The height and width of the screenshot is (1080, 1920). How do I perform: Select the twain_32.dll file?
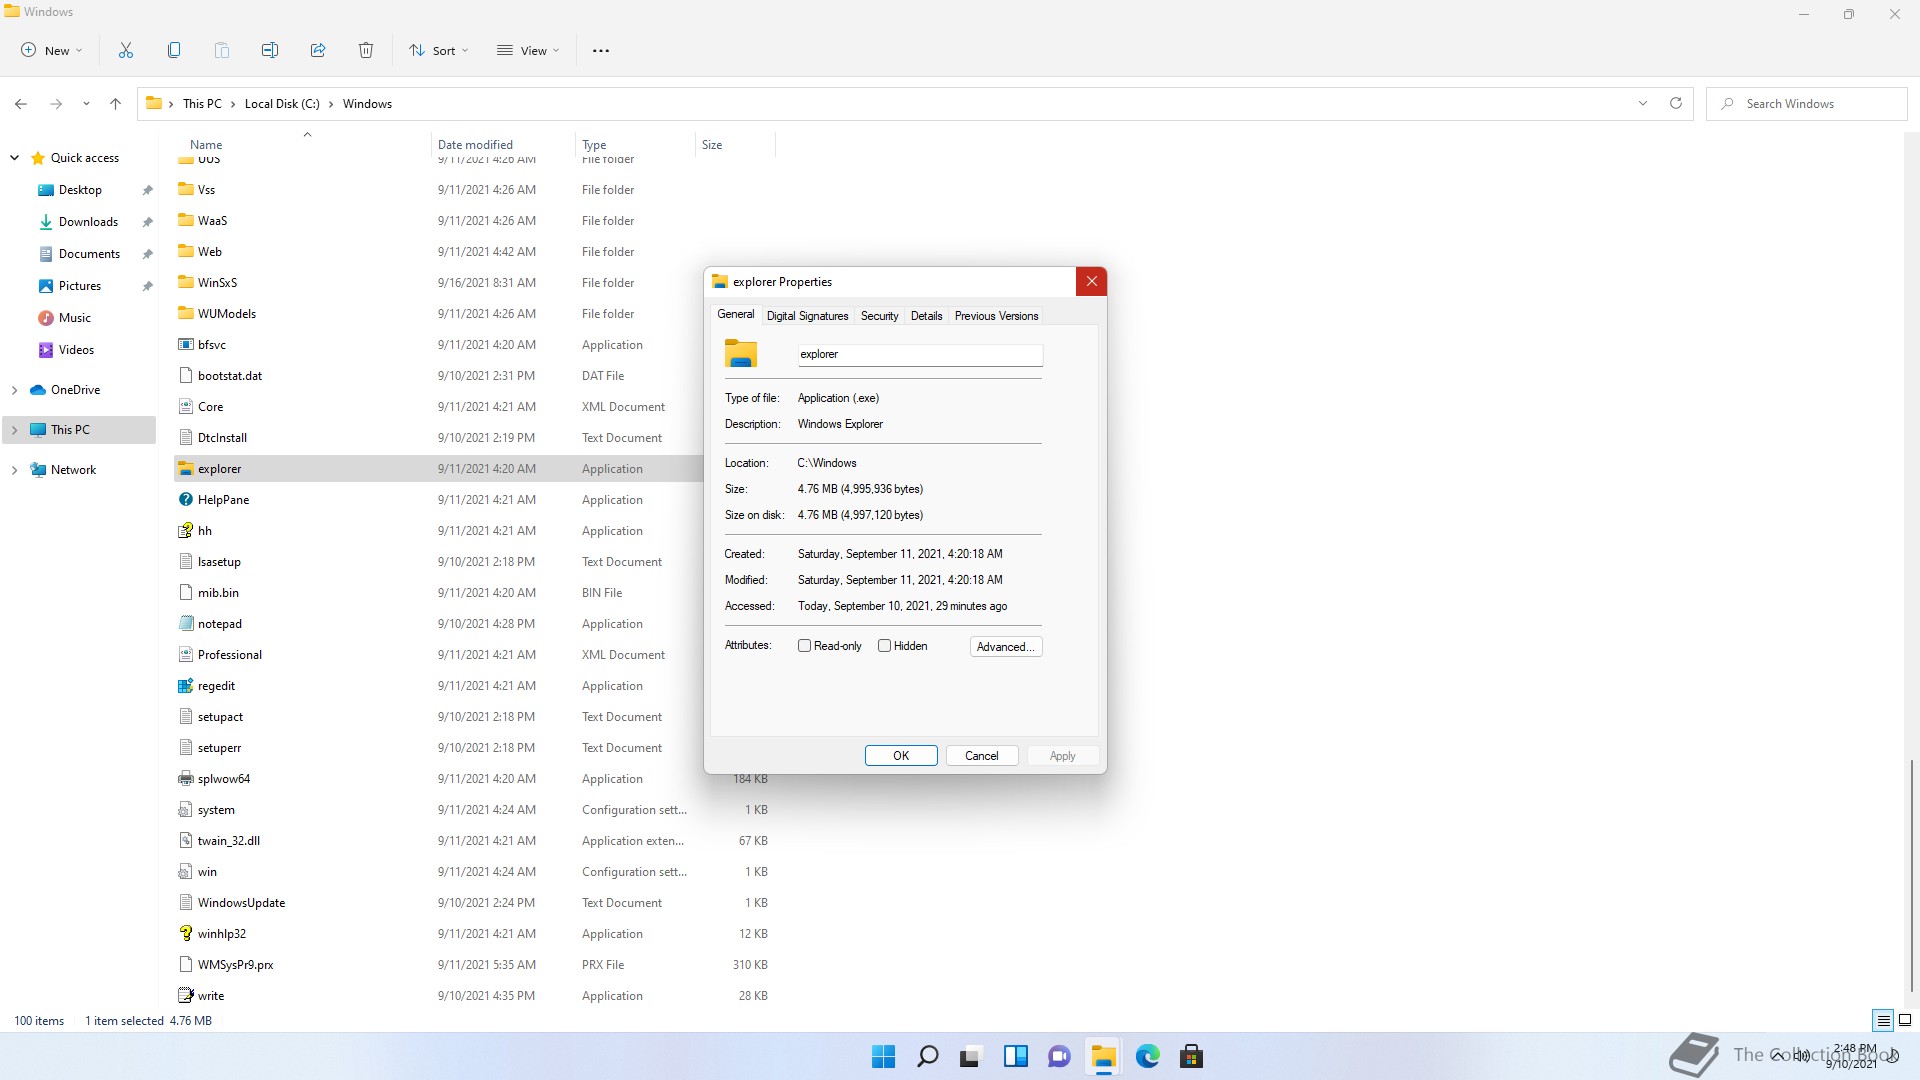point(229,840)
